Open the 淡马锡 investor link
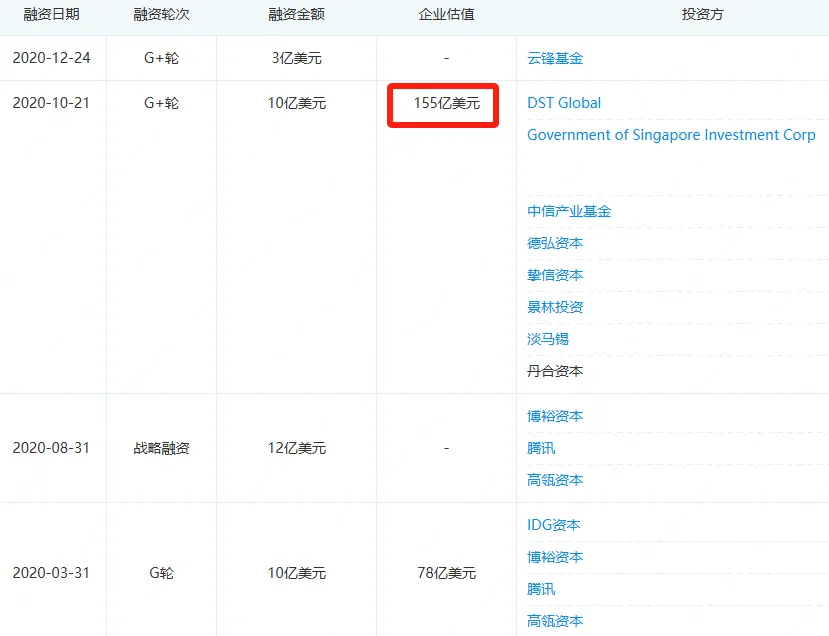This screenshot has height=636, width=829. tap(548, 339)
